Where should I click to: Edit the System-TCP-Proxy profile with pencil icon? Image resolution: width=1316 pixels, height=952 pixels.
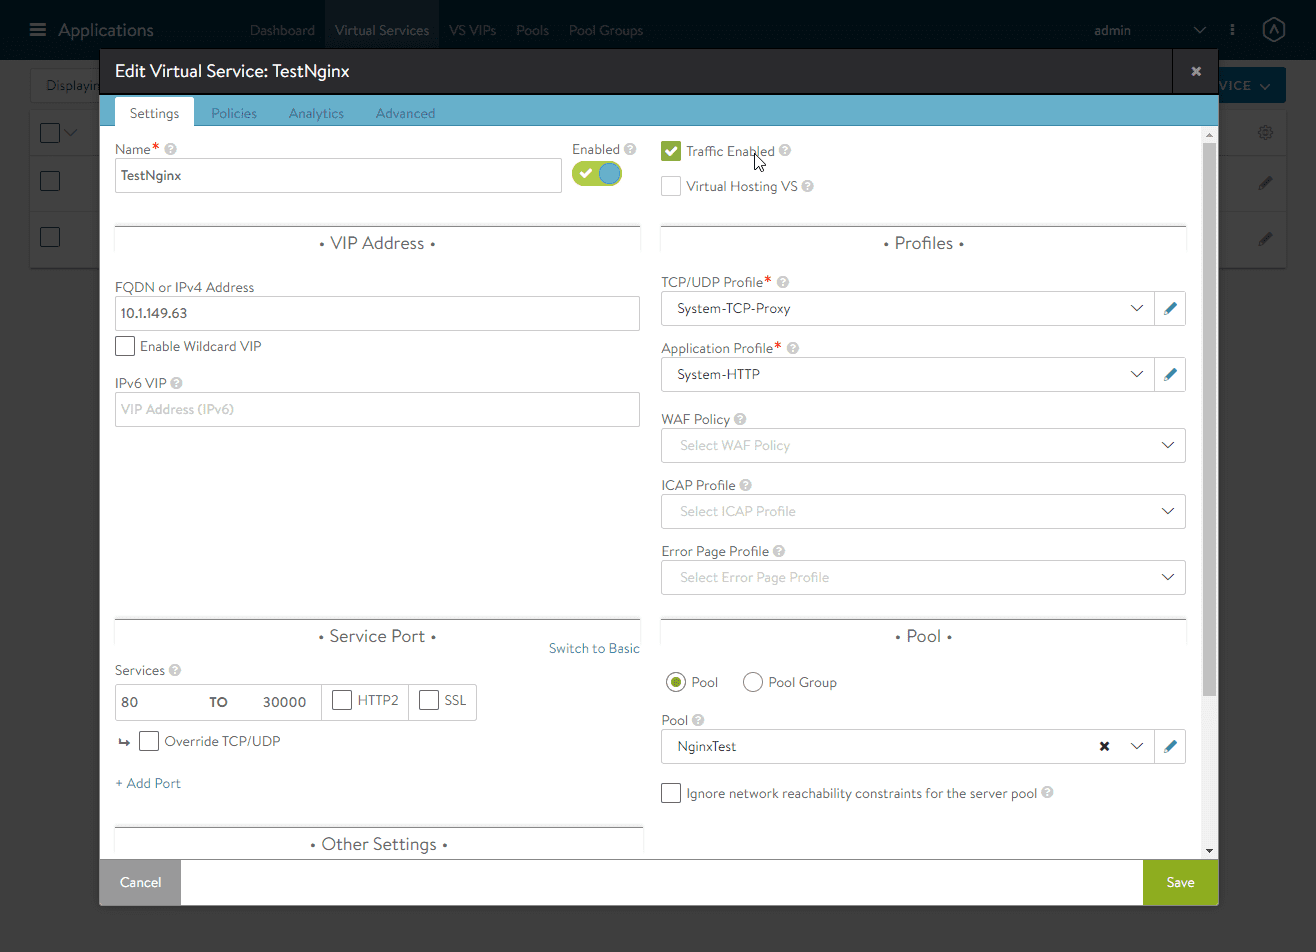click(x=1170, y=308)
